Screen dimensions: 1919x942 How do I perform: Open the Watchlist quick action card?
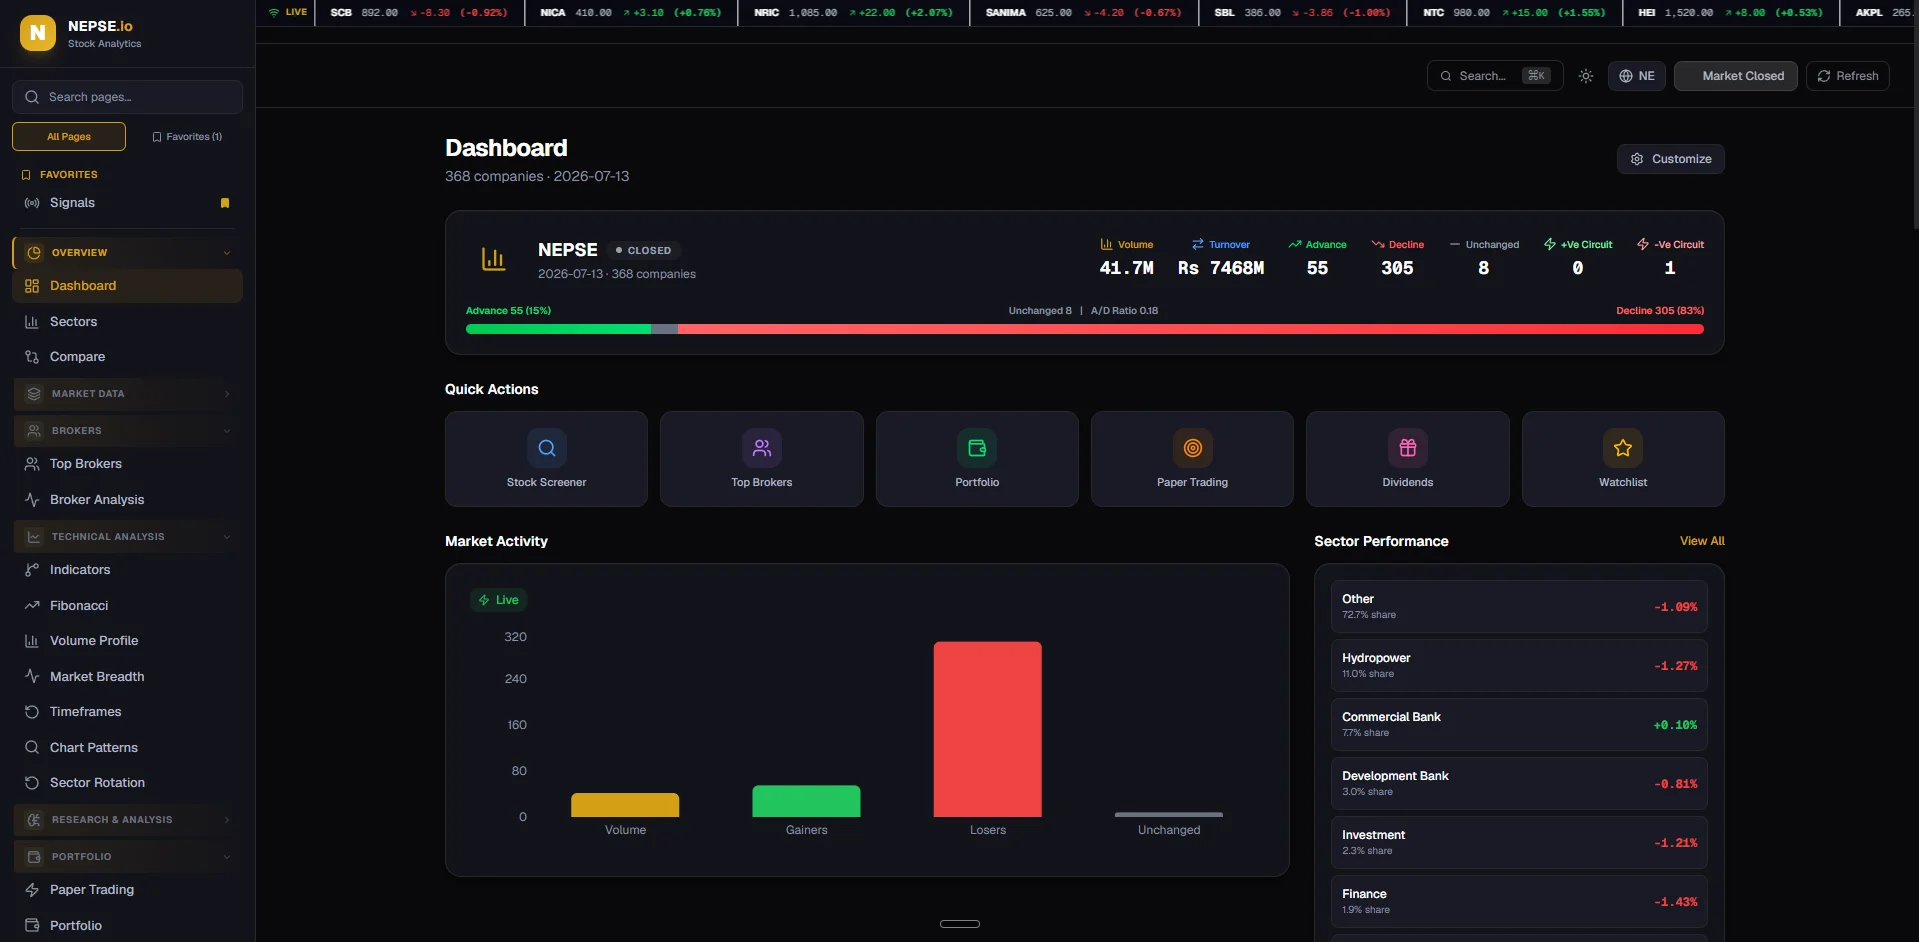1623,459
